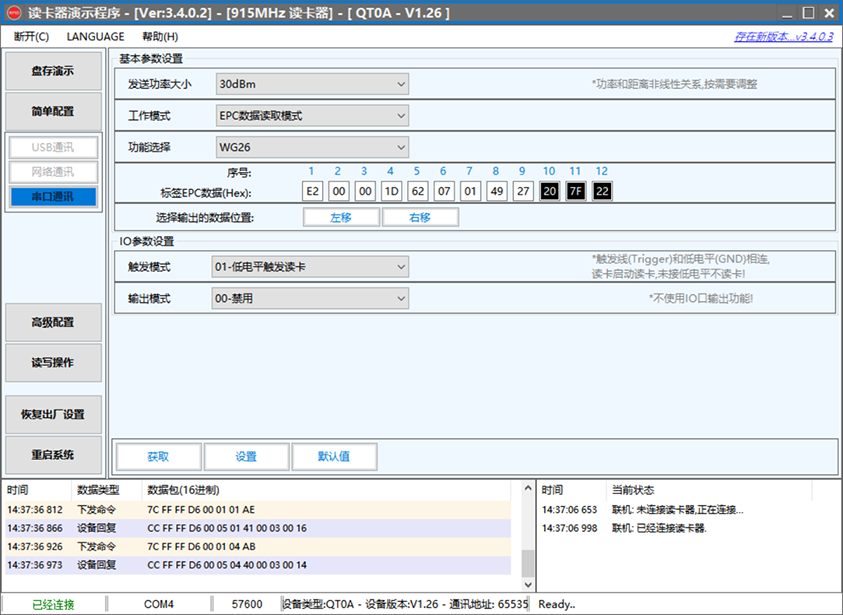The width and height of the screenshot is (843, 615).
Task: Open the LANGUAGE menu
Action: (x=95, y=36)
